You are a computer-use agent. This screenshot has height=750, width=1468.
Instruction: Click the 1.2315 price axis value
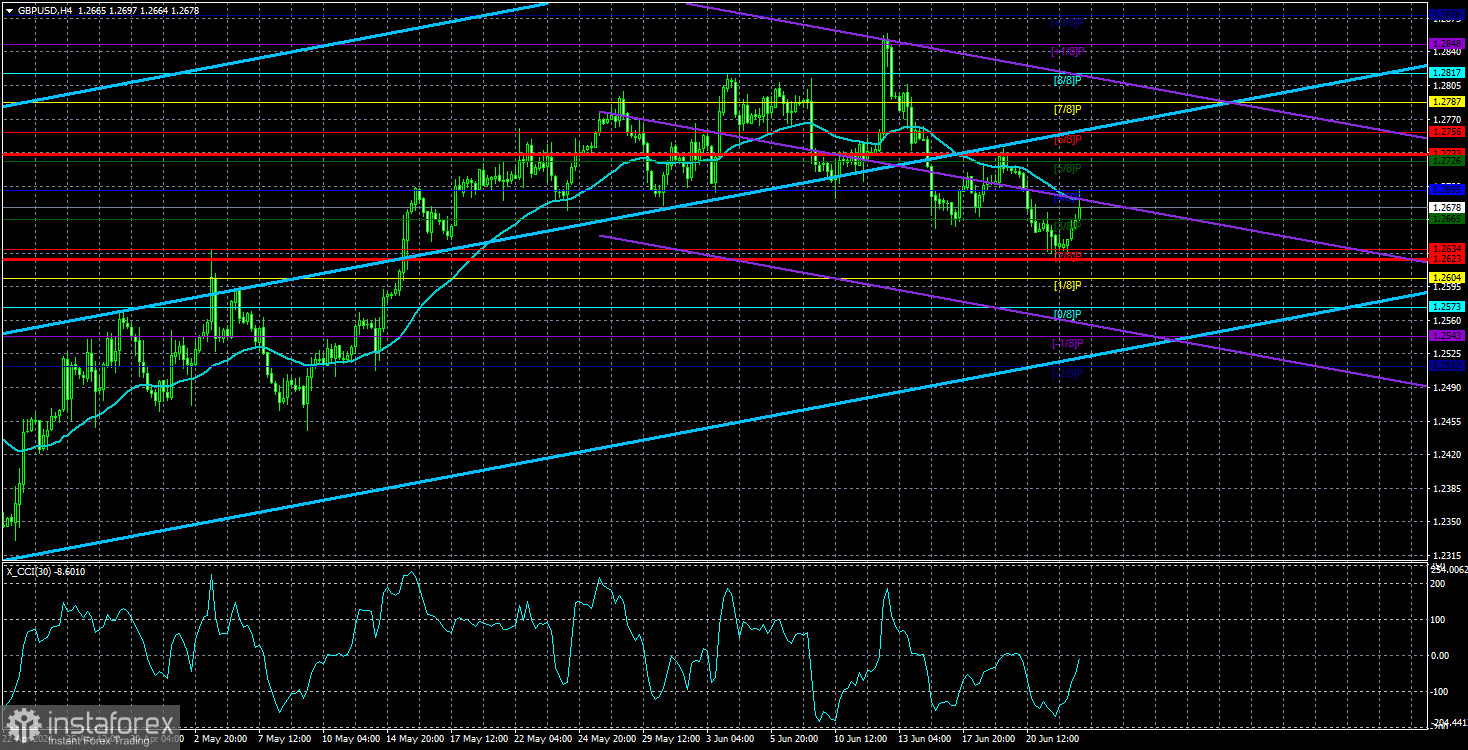(1447, 556)
